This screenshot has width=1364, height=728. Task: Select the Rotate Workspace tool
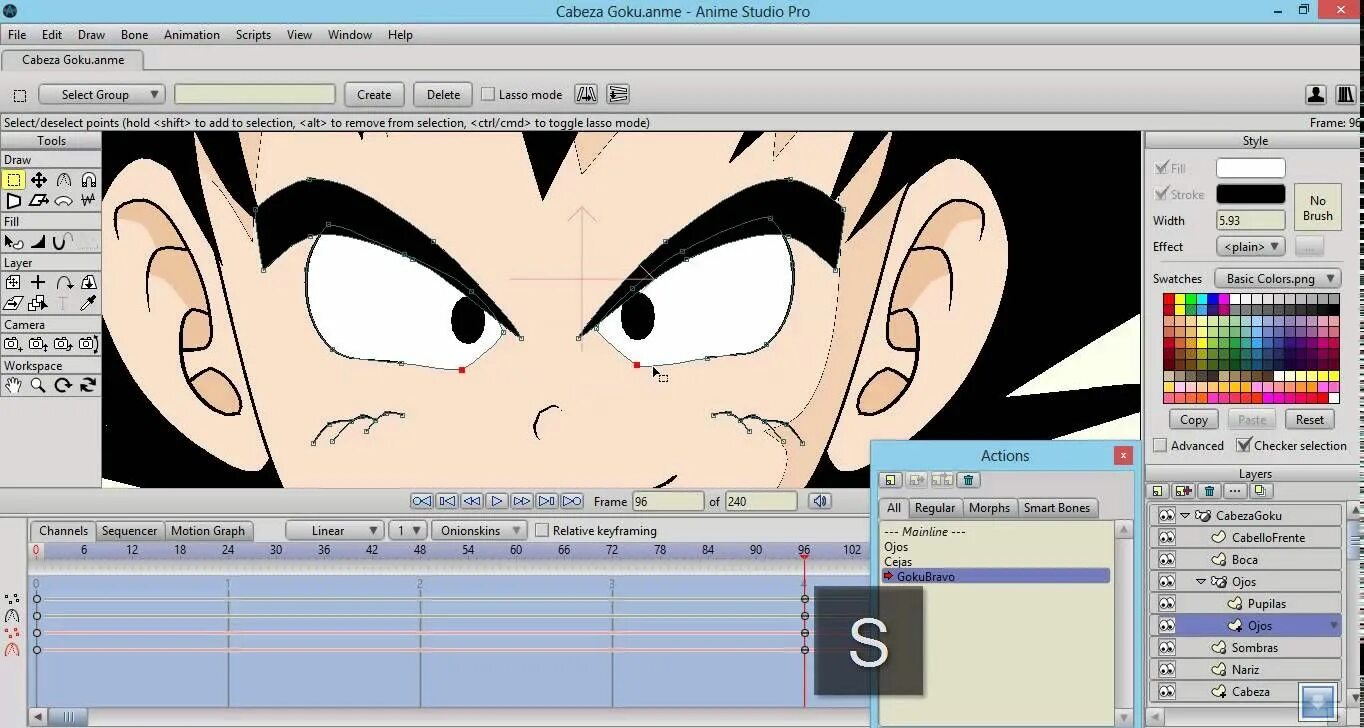(64, 385)
